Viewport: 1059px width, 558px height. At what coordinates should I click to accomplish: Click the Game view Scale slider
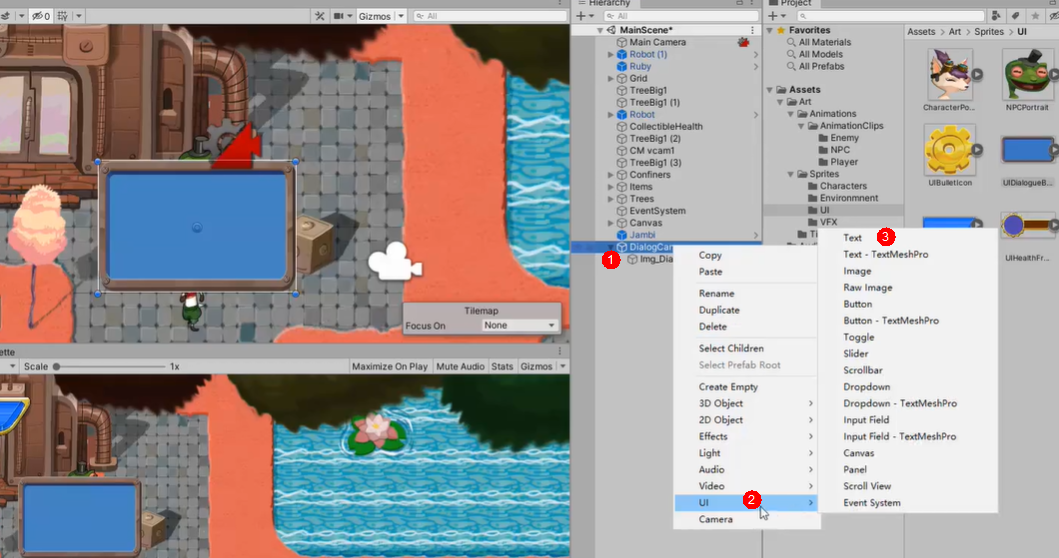(x=111, y=366)
